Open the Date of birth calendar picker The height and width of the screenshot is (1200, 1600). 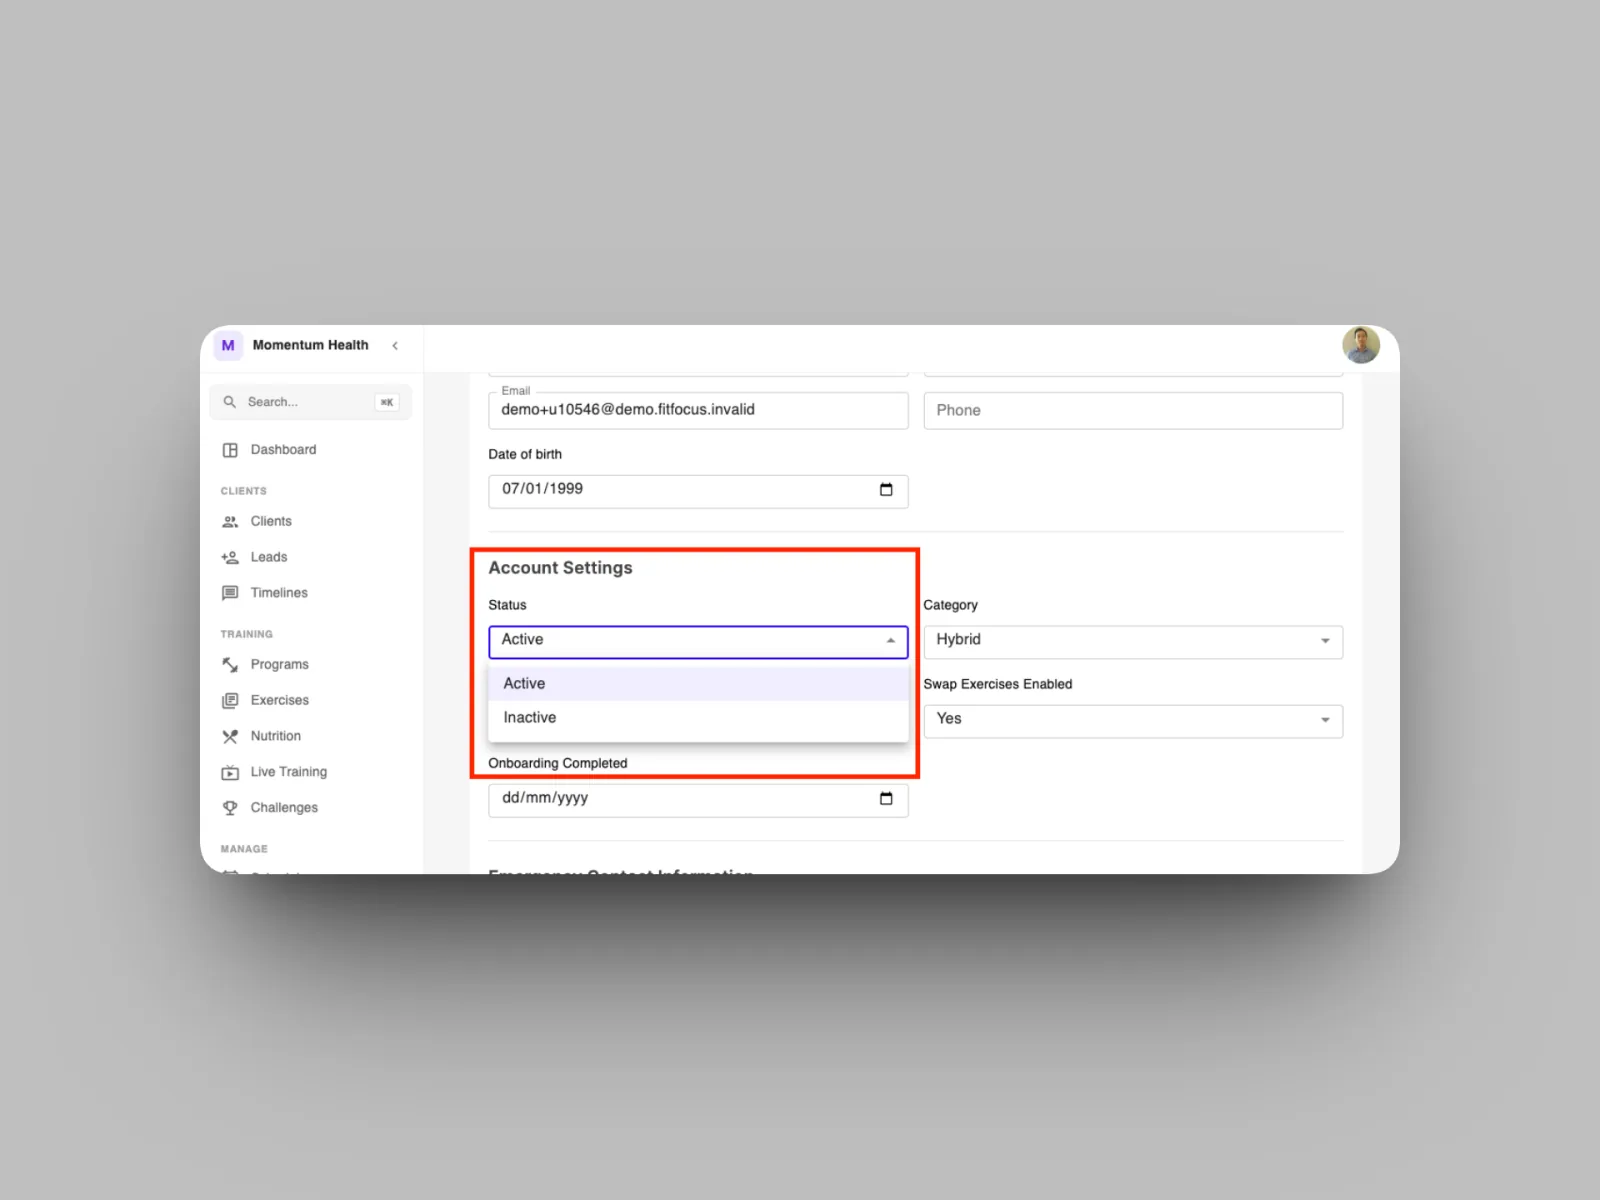point(886,489)
